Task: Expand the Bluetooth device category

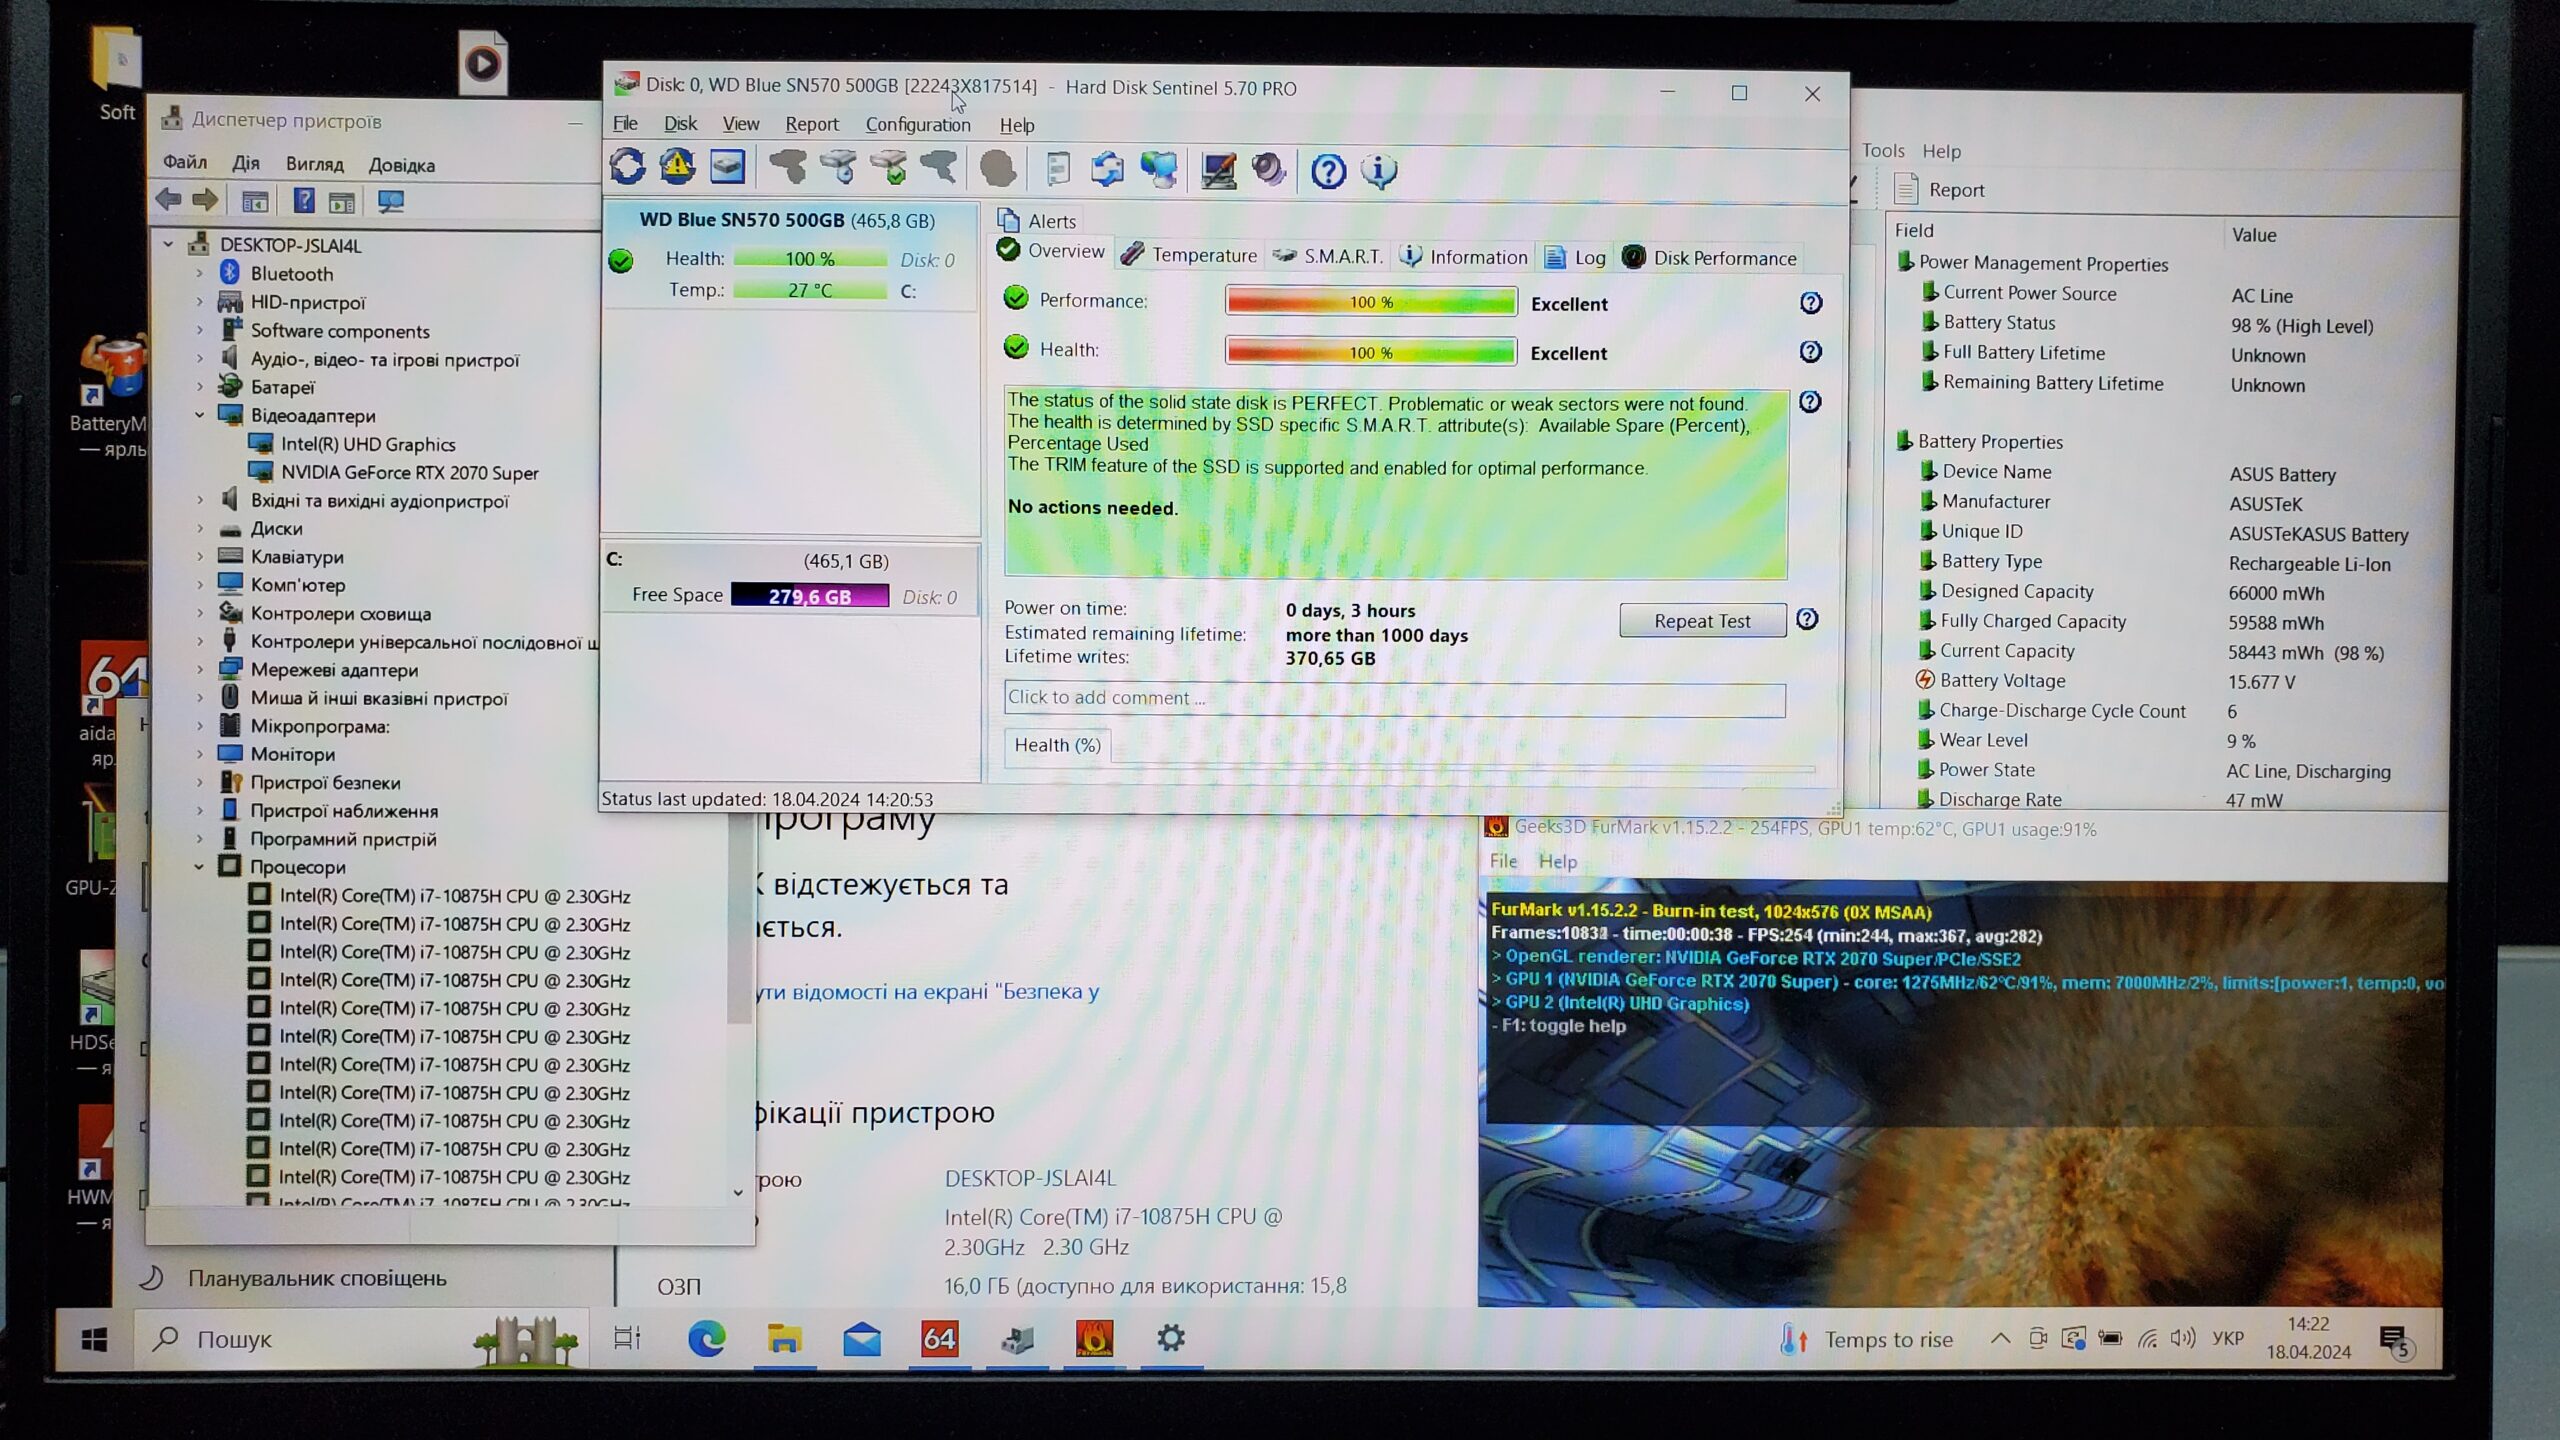Action: (199, 273)
